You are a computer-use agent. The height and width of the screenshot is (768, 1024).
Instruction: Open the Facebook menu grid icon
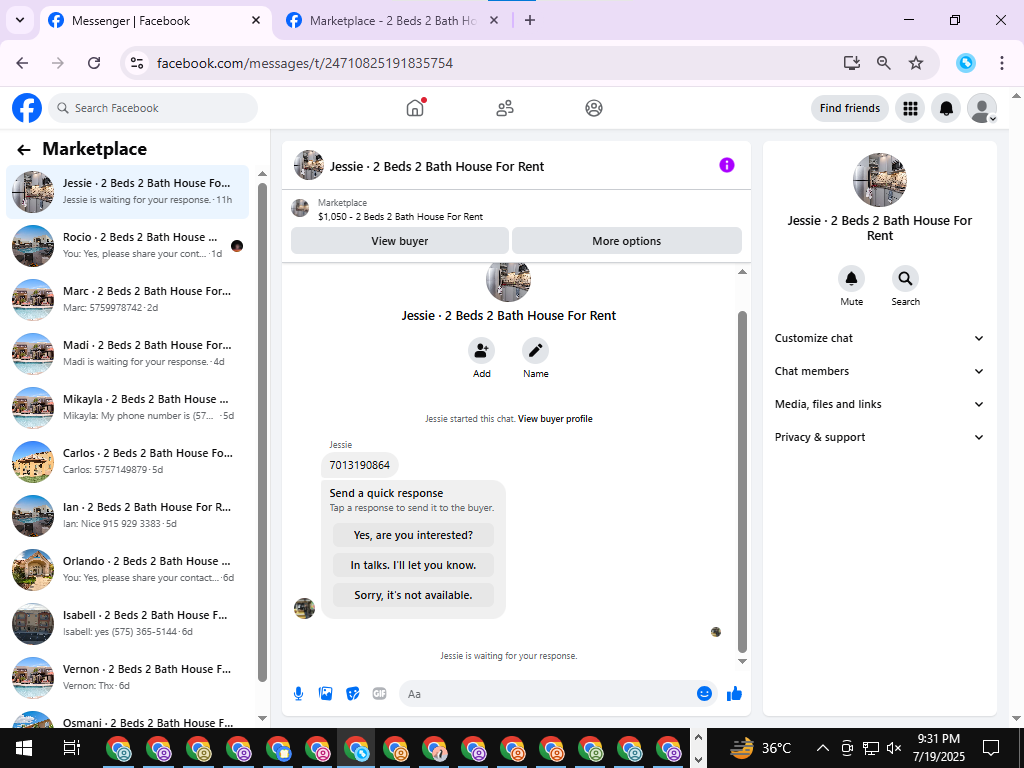(x=910, y=108)
